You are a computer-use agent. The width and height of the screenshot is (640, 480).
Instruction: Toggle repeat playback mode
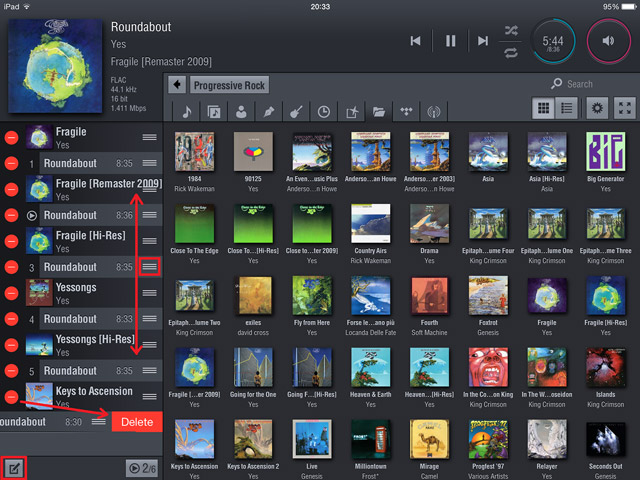tap(511, 51)
